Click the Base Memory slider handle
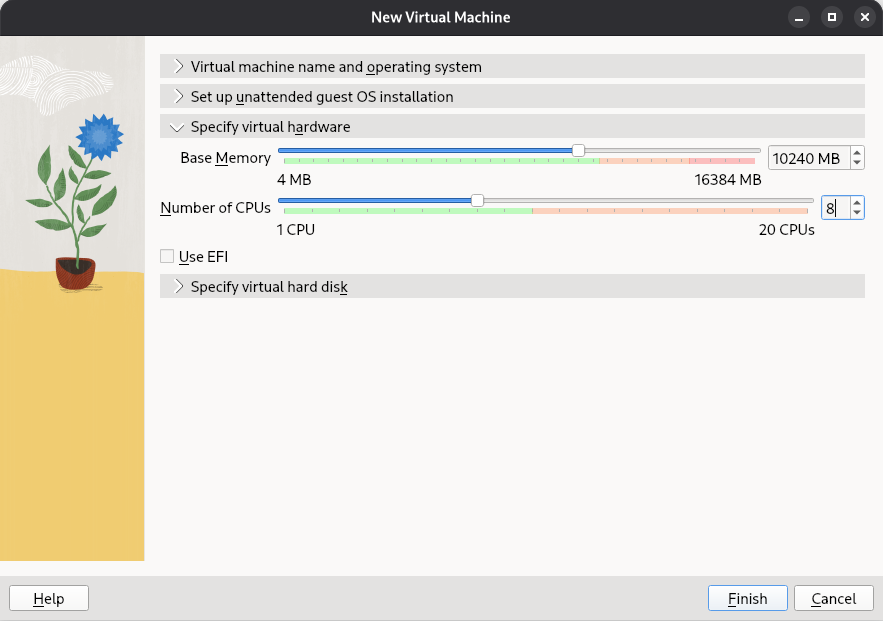 tap(578, 150)
